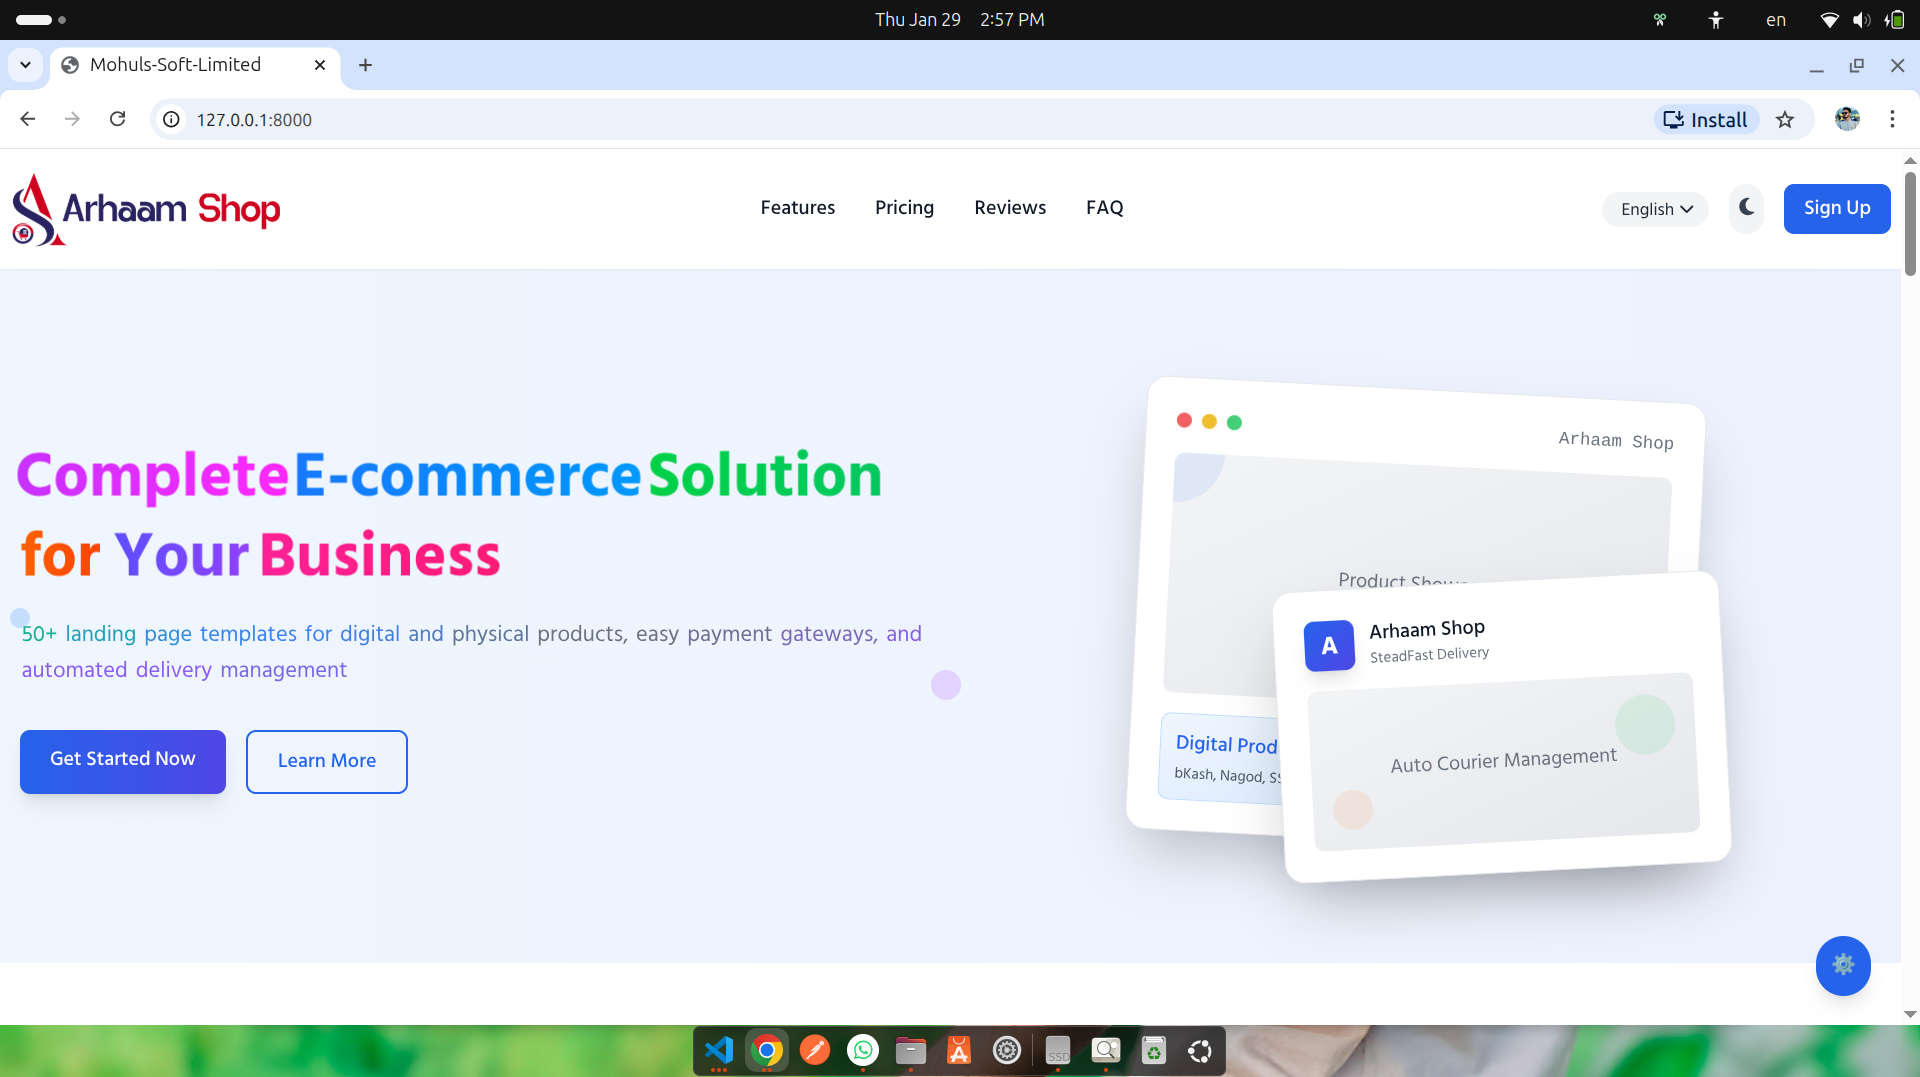Bookmark this page with the star icon

[x=1785, y=120]
